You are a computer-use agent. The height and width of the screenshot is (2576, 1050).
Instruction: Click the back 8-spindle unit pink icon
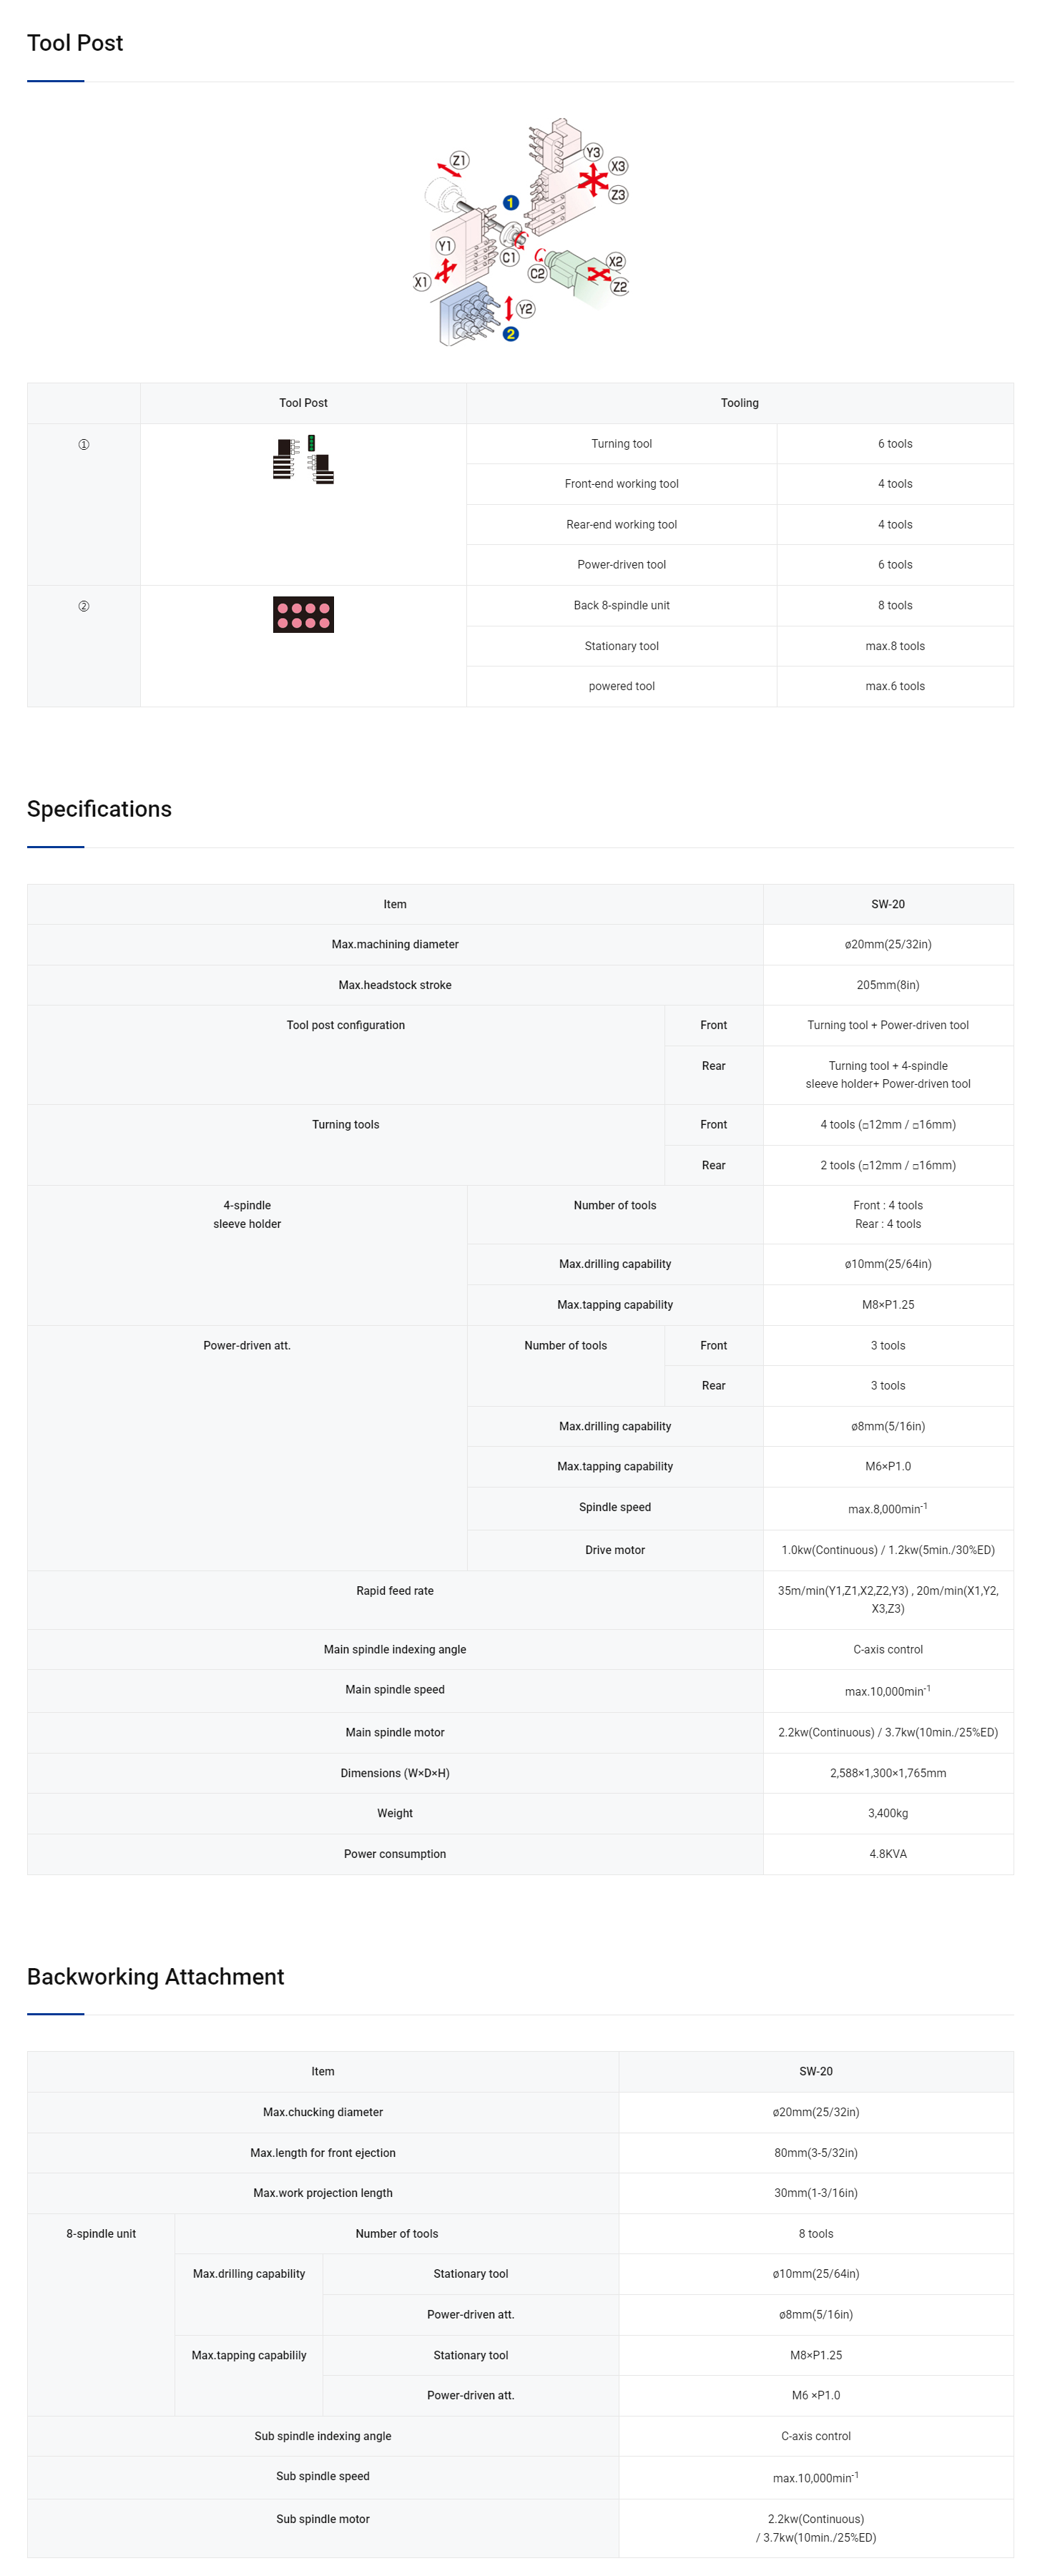[x=303, y=615]
